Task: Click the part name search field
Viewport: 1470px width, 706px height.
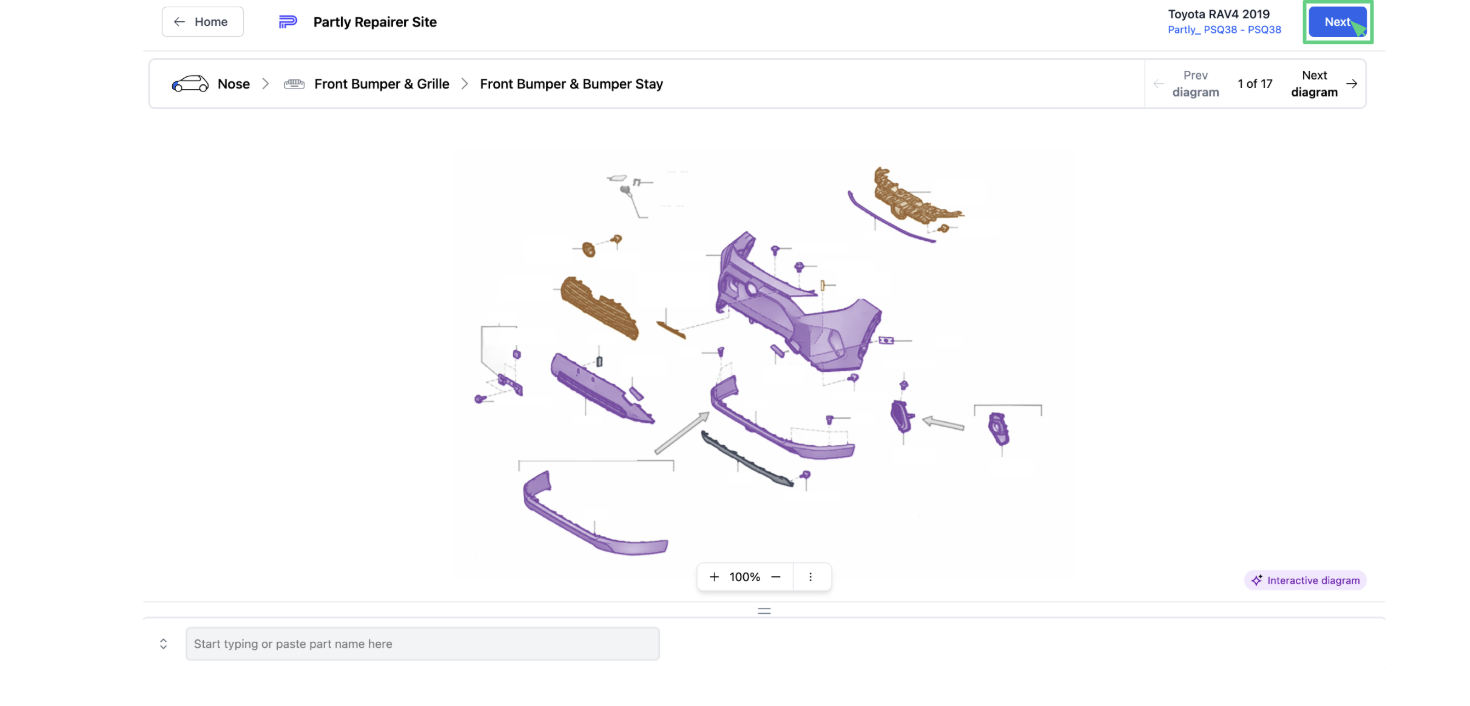Action: pyautogui.click(x=422, y=644)
